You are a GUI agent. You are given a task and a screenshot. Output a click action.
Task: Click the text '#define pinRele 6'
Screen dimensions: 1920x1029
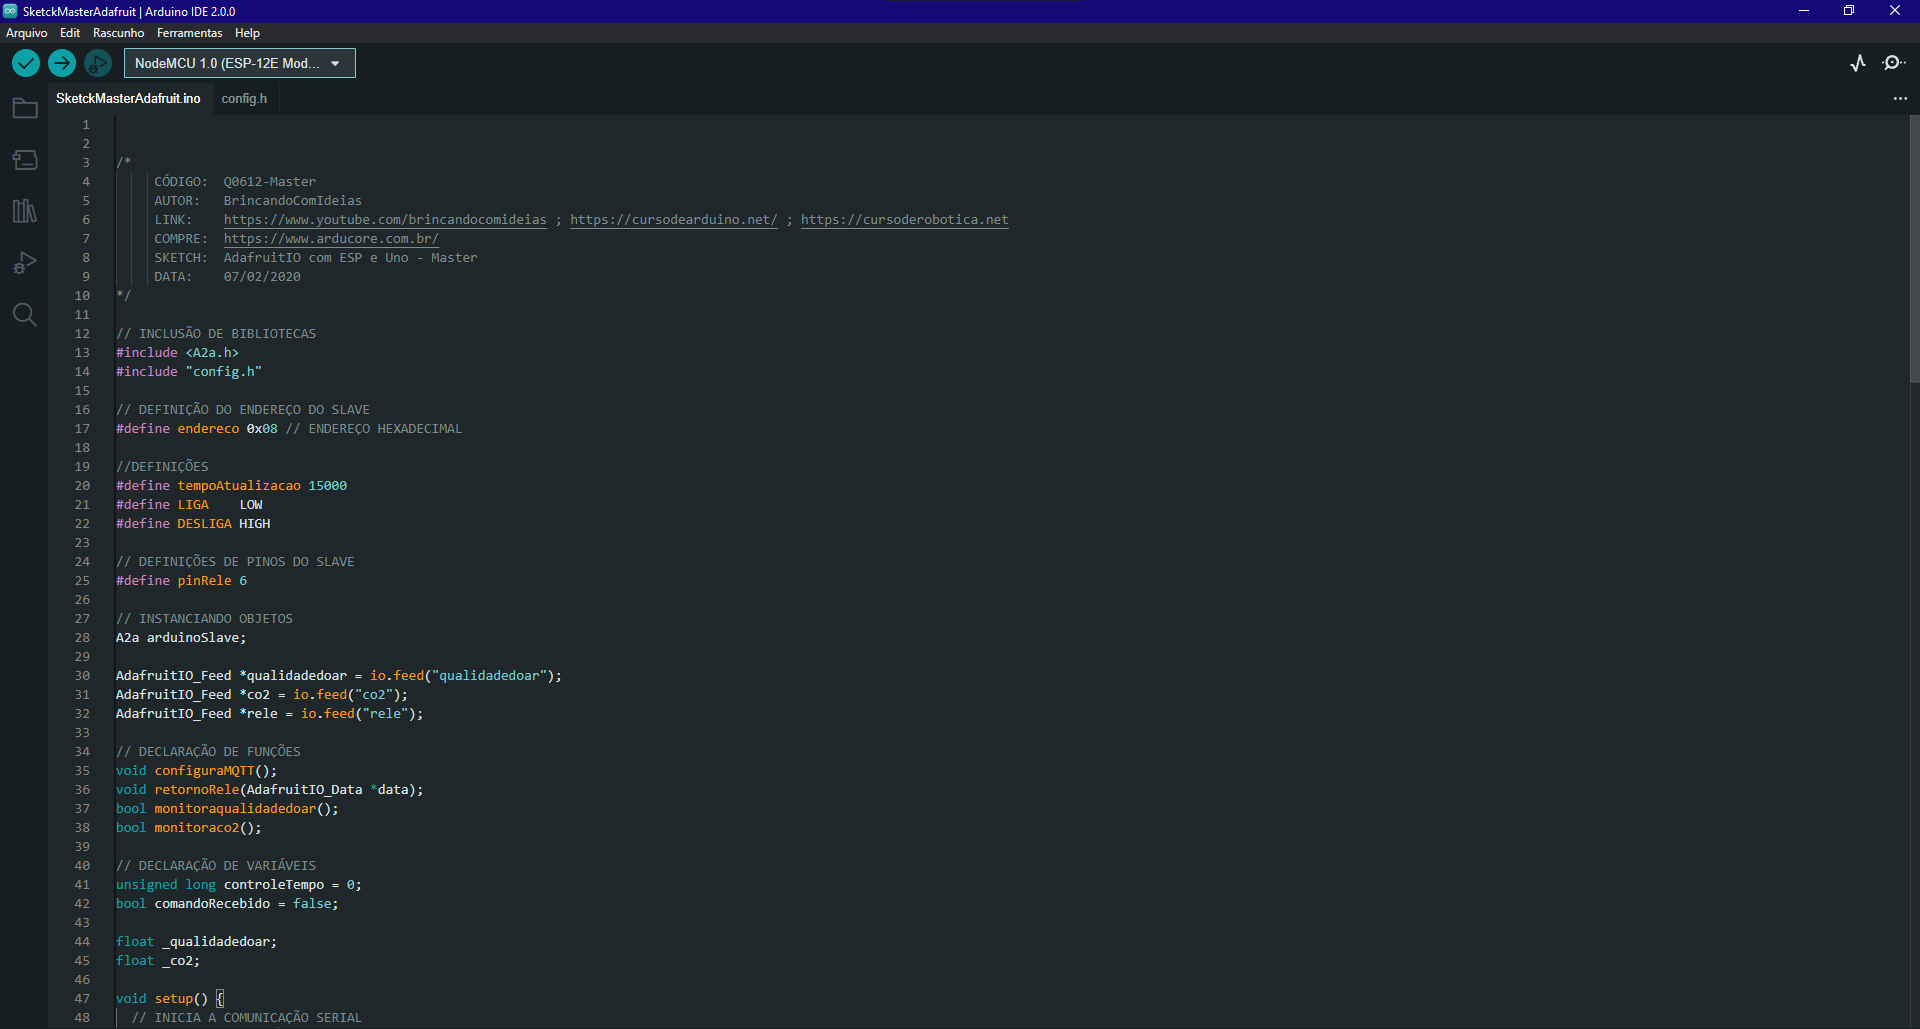pos(181,581)
